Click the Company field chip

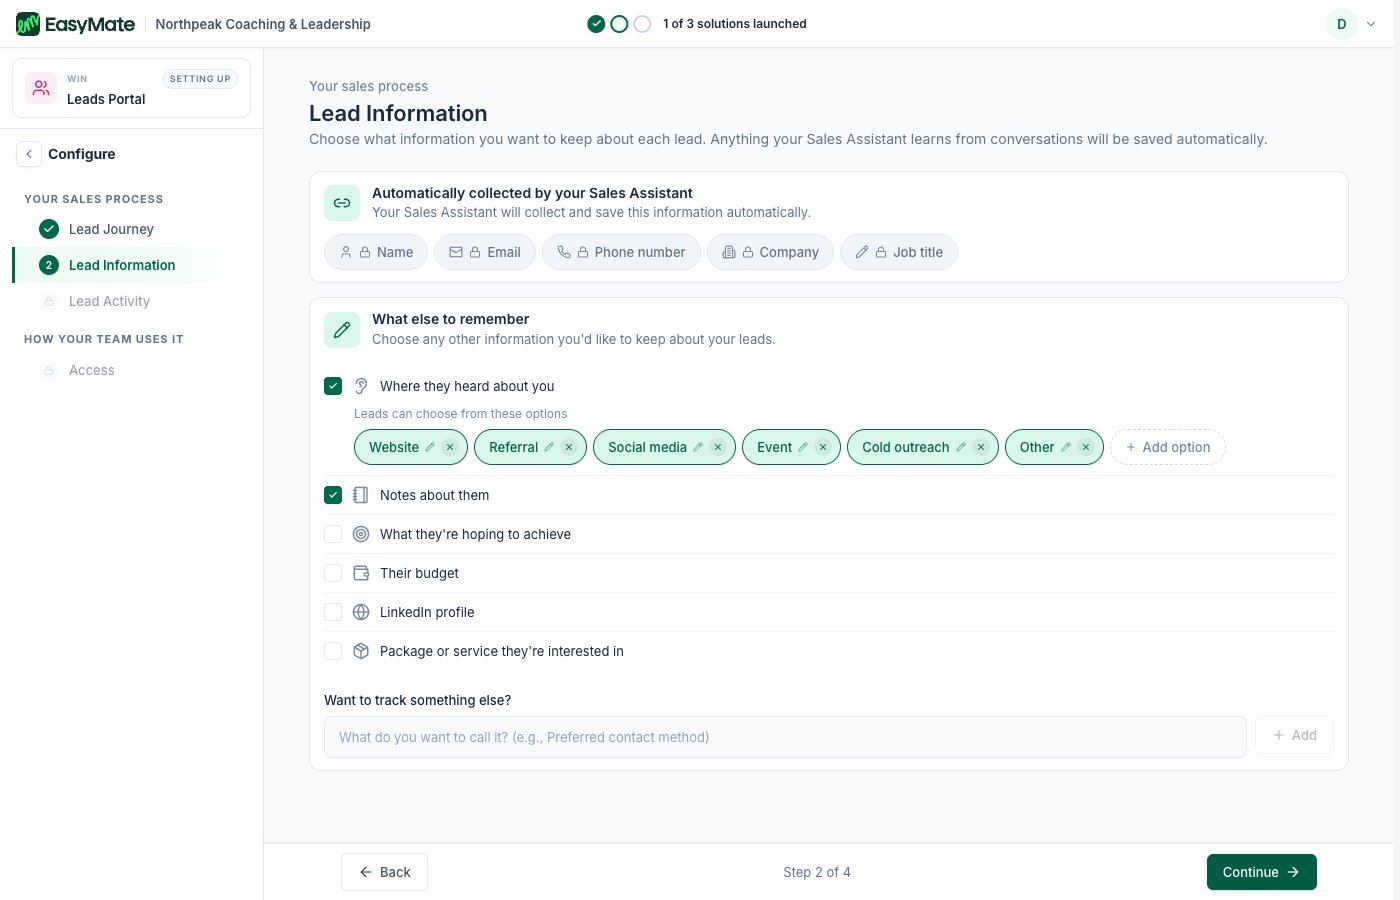point(770,252)
